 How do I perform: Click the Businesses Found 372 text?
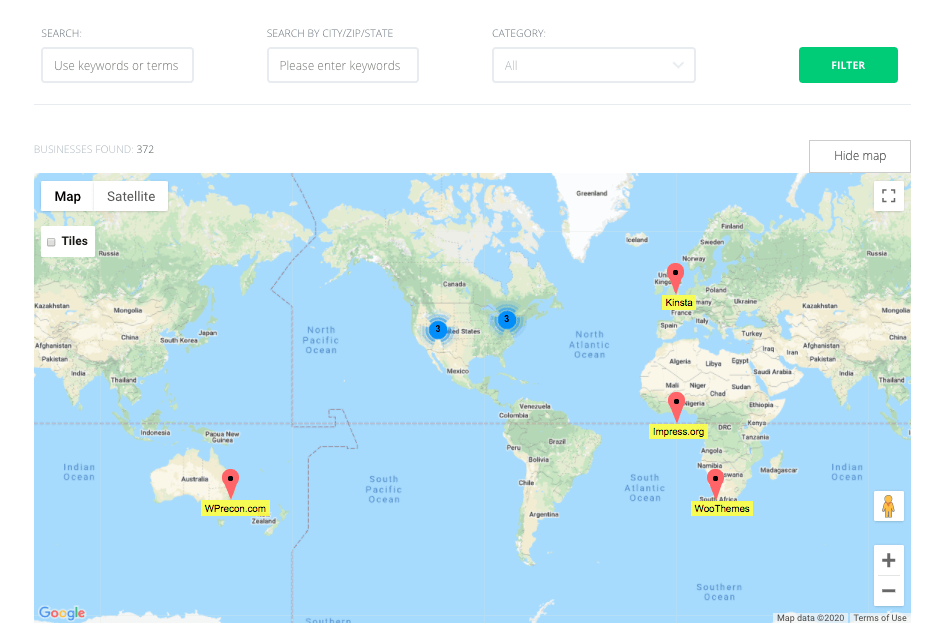point(94,149)
